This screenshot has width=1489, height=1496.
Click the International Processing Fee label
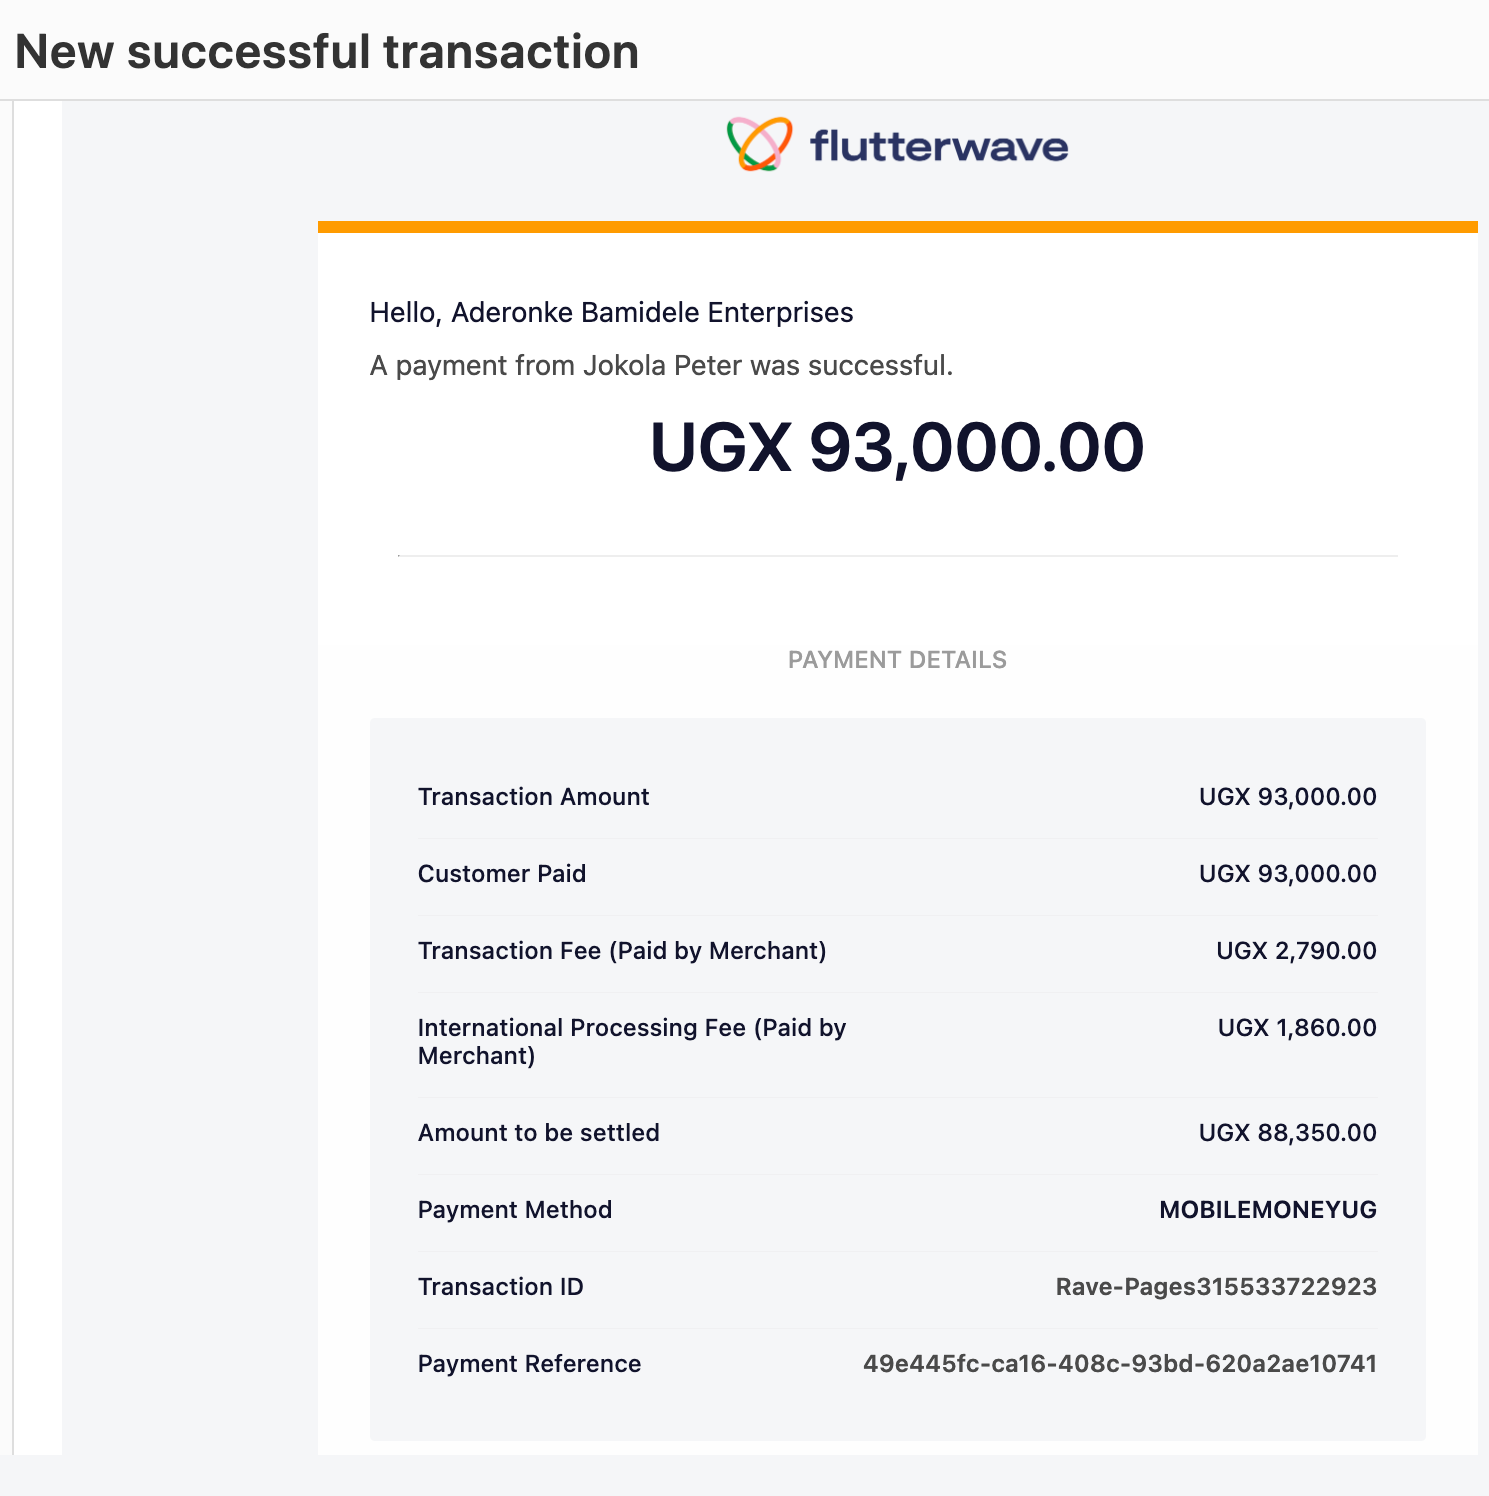[x=632, y=1042]
